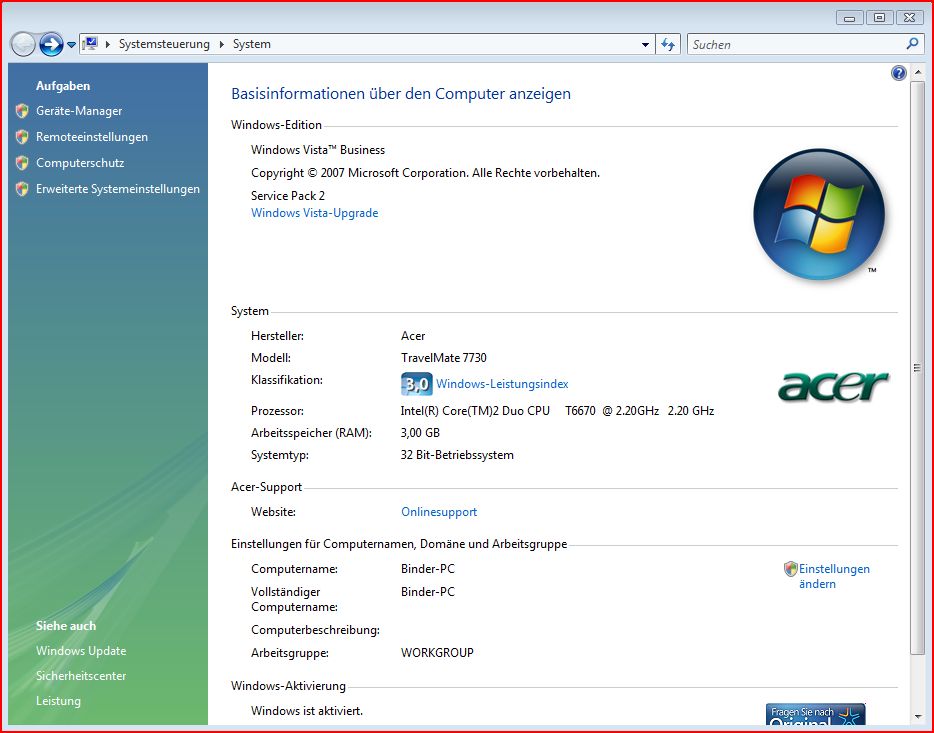
Task: Click the 'Windows ist aktiviert.' text
Action: pyautogui.click(x=307, y=710)
